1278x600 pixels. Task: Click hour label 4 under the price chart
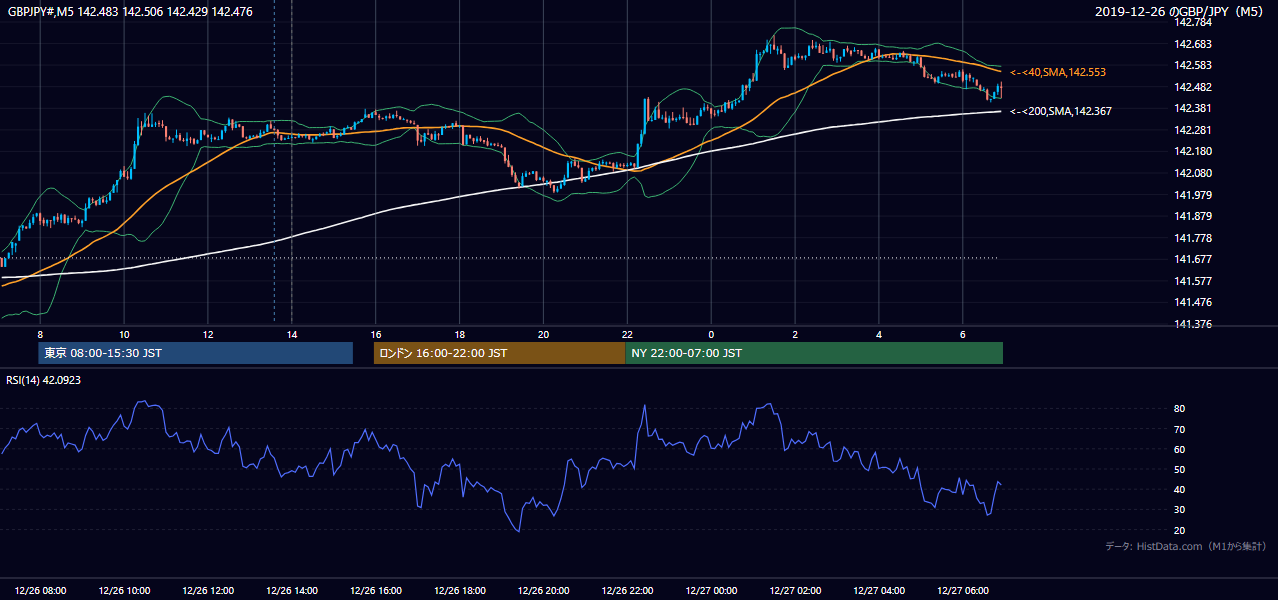click(x=879, y=334)
